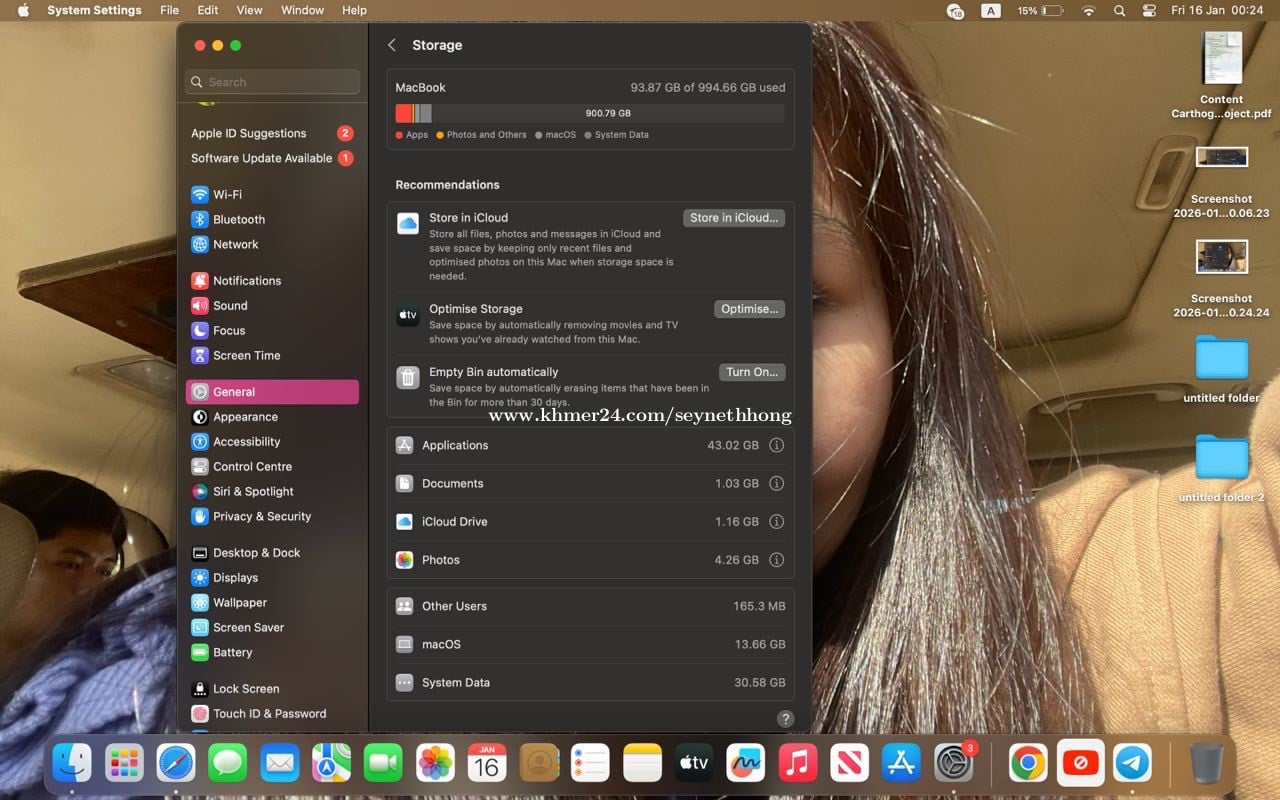The height and width of the screenshot is (800, 1280).
Task: Click the Optimise storage button
Action: 749,309
